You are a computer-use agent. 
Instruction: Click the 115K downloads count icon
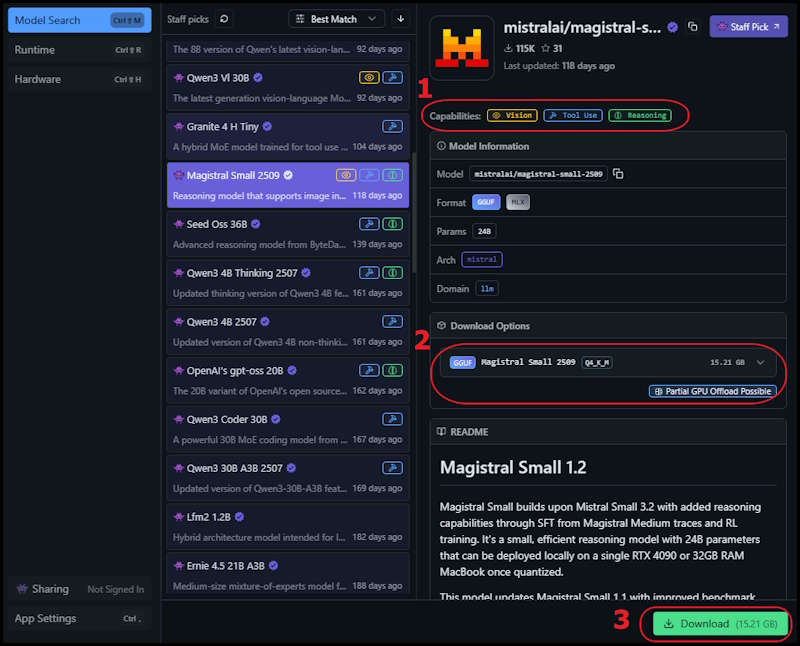click(508, 48)
